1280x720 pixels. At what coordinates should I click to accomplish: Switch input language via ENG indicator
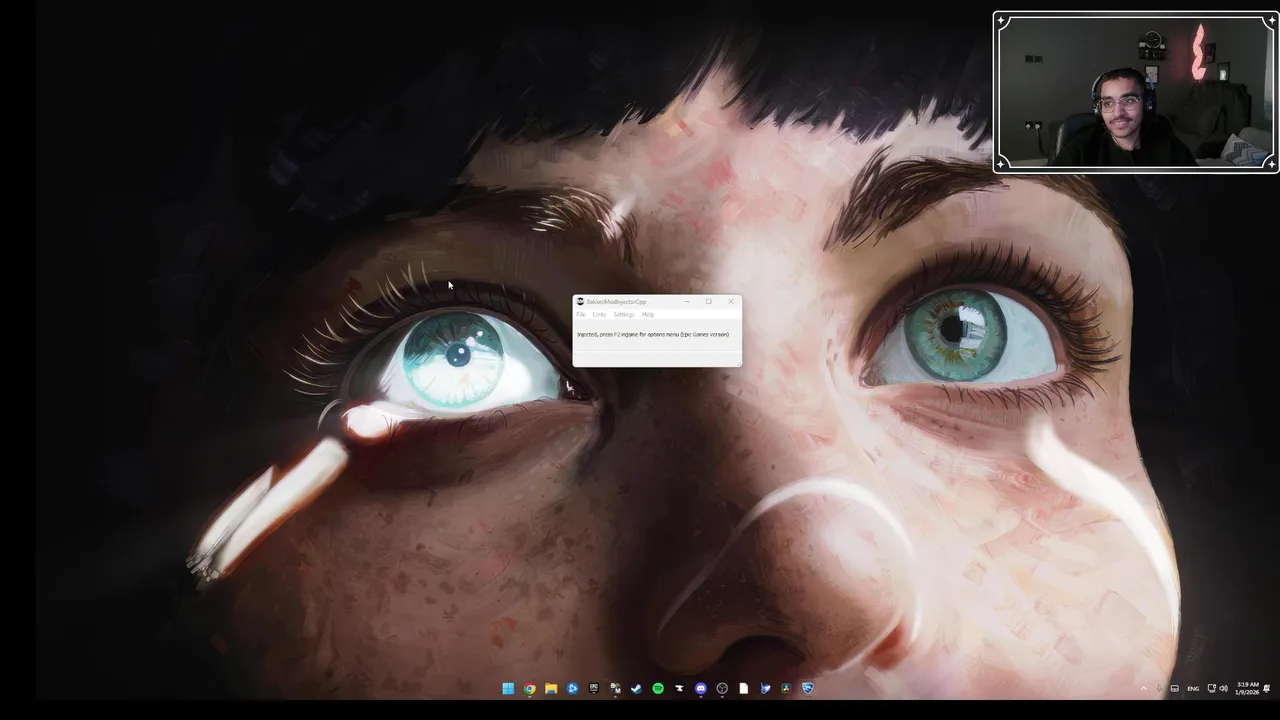coord(1193,689)
